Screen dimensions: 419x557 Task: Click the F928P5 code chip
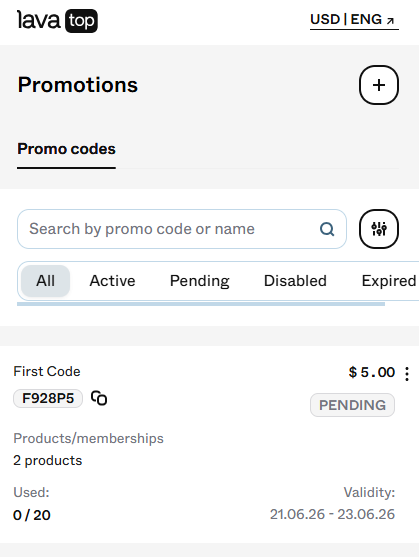[x=48, y=398]
